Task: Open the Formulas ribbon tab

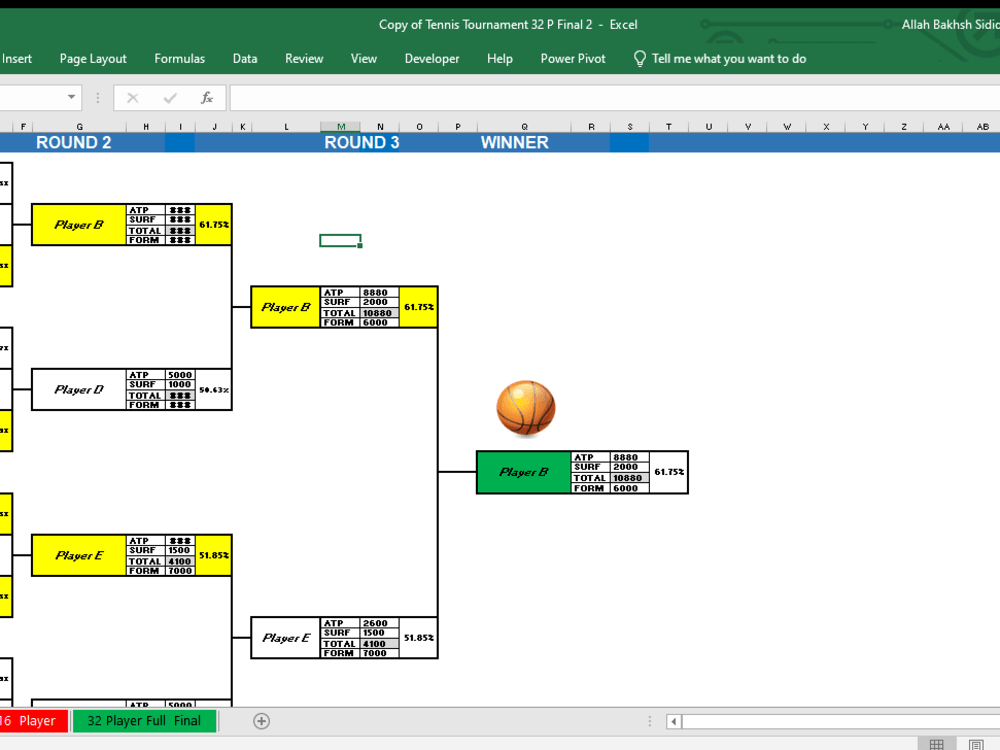Action: point(179,58)
